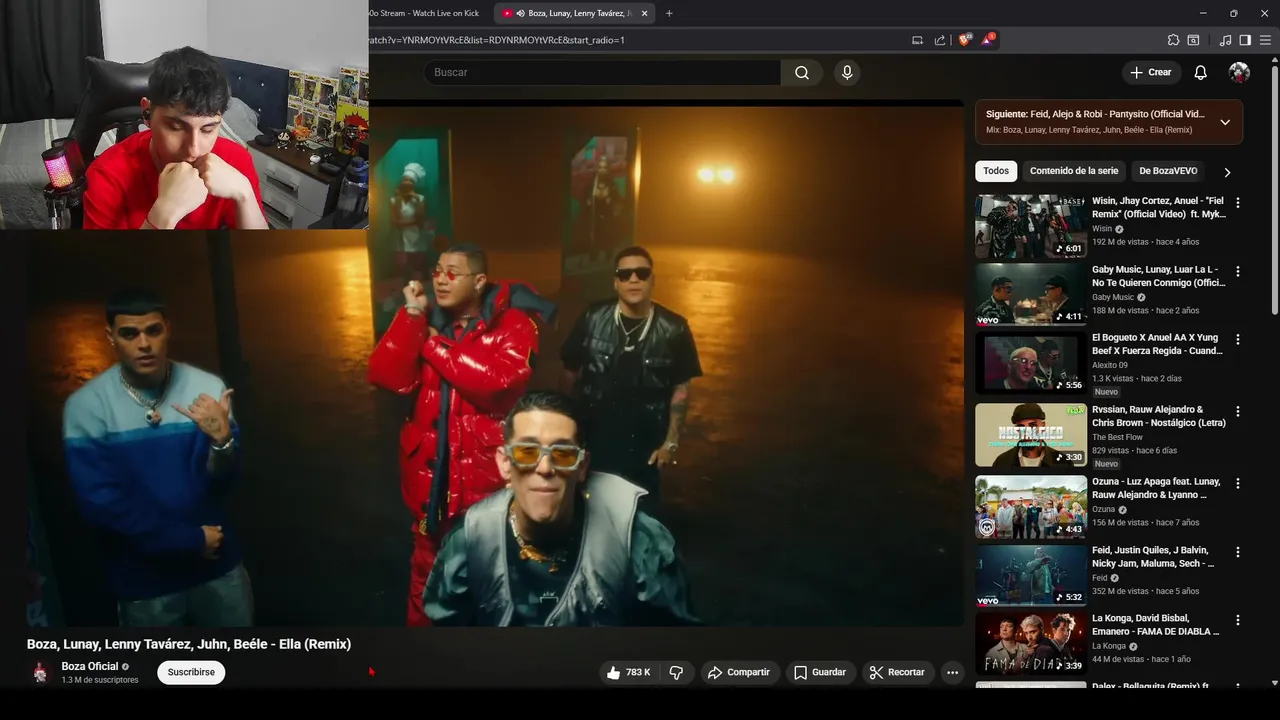
Task: Like the video with 783 K thumbs up
Action: (x=627, y=672)
